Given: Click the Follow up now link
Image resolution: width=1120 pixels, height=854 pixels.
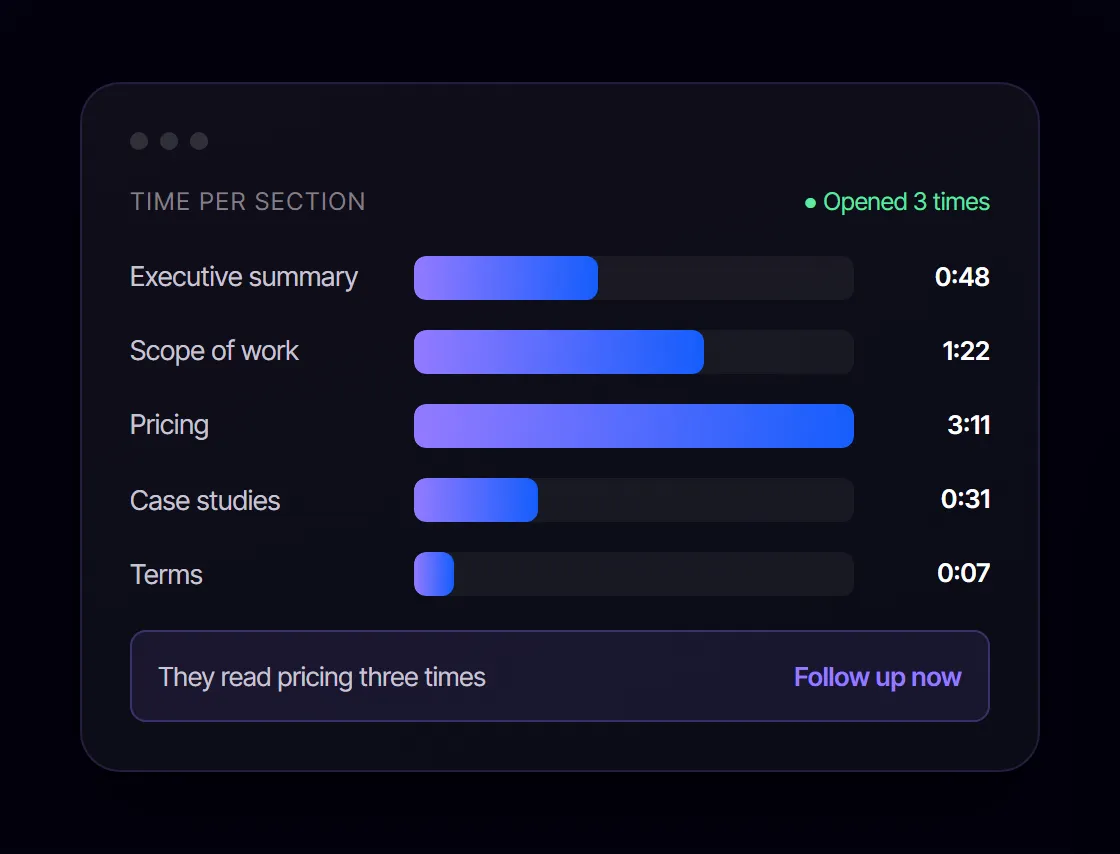Looking at the screenshot, I should [x=878, y=677].
